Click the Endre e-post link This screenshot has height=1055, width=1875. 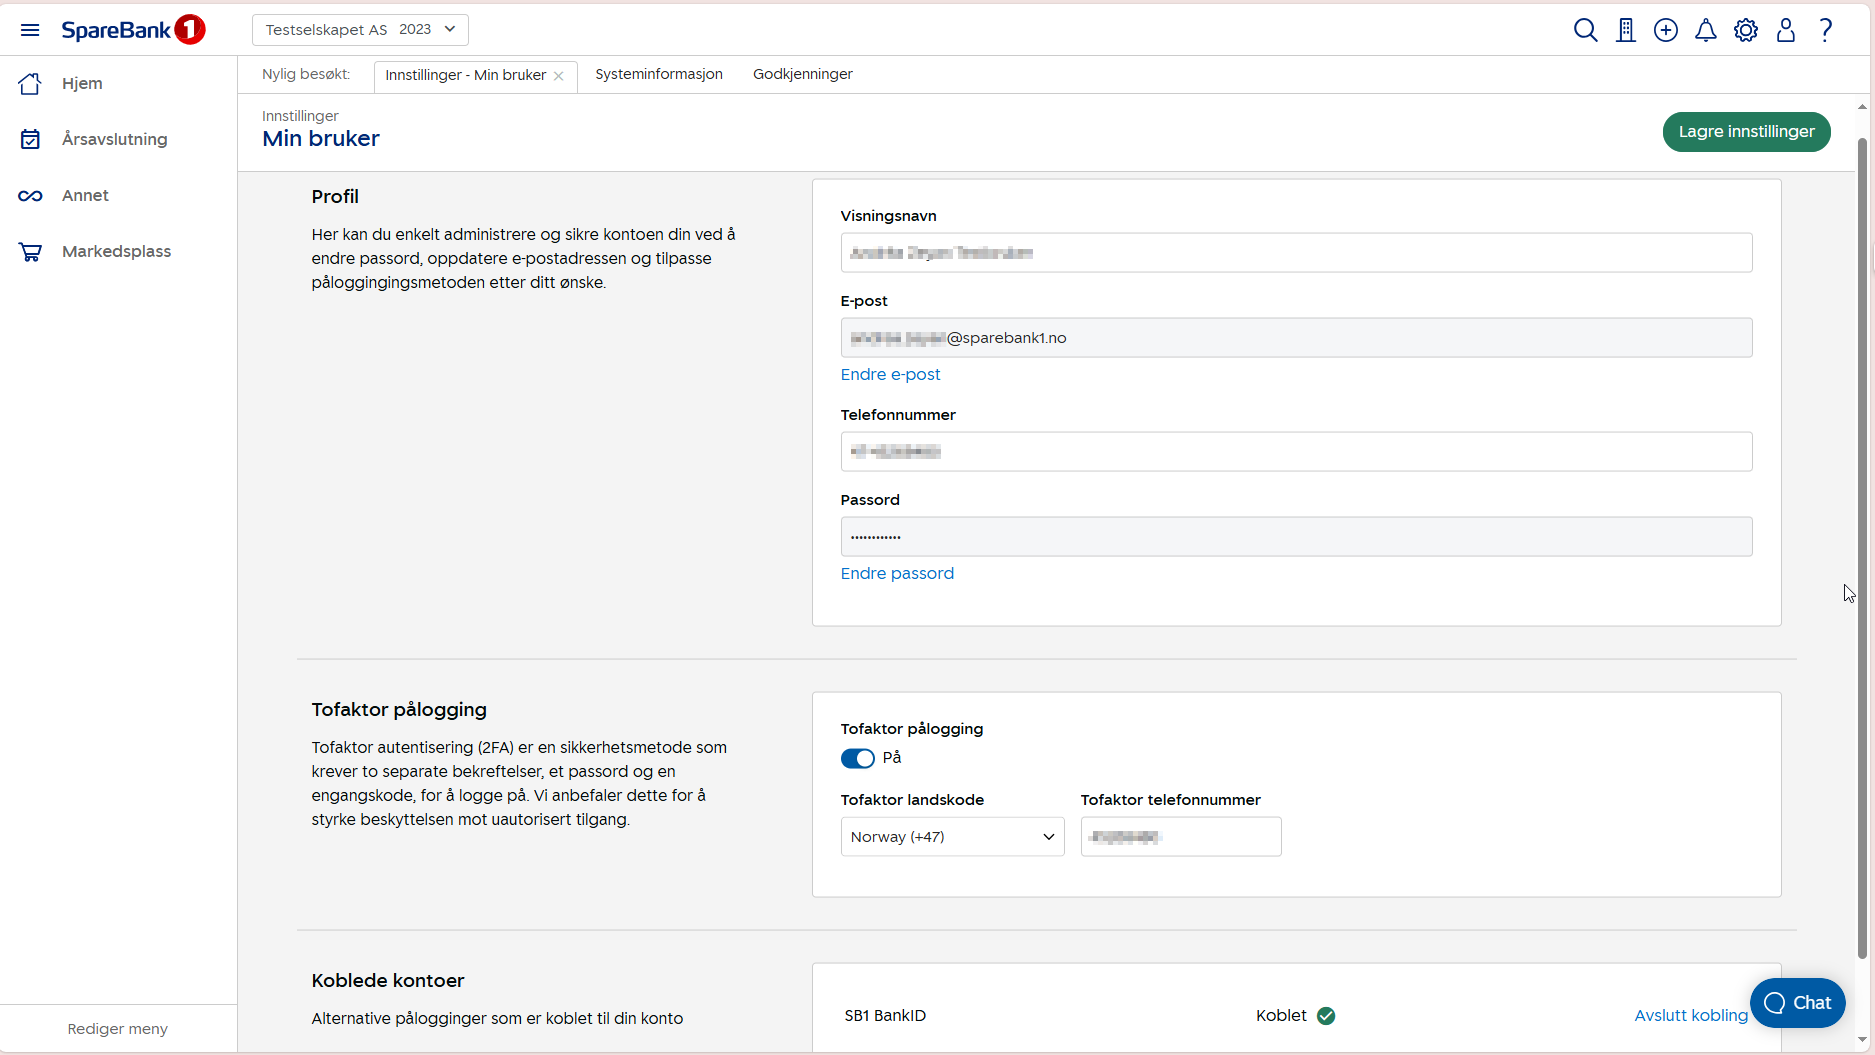pos(890,374)
